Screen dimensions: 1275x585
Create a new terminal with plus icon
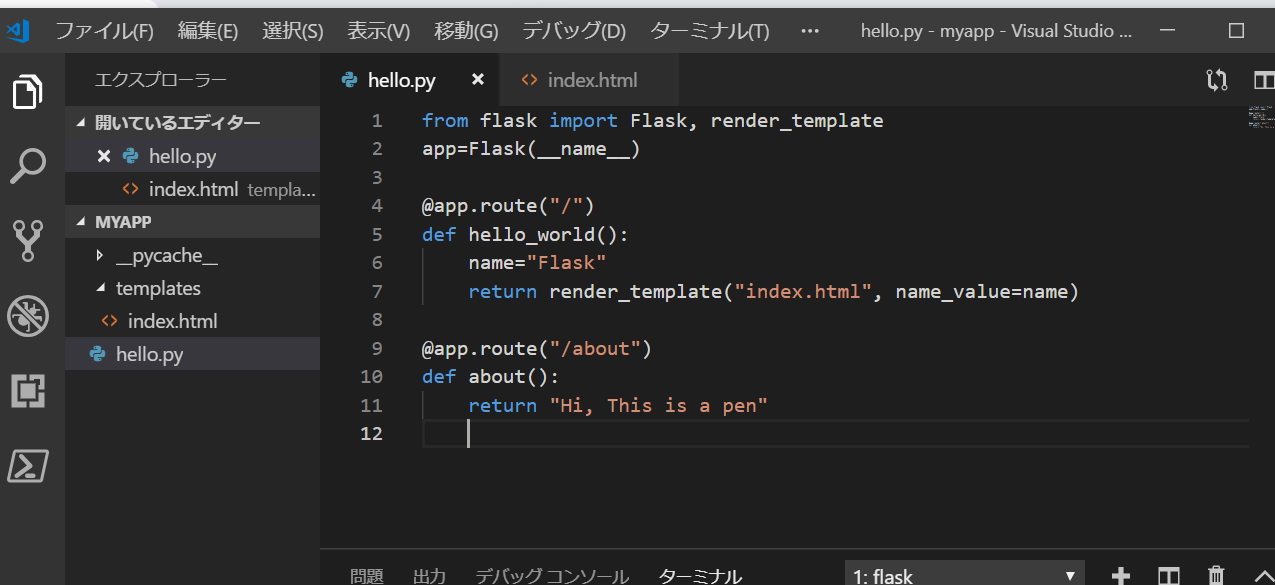pos(1121,576)
